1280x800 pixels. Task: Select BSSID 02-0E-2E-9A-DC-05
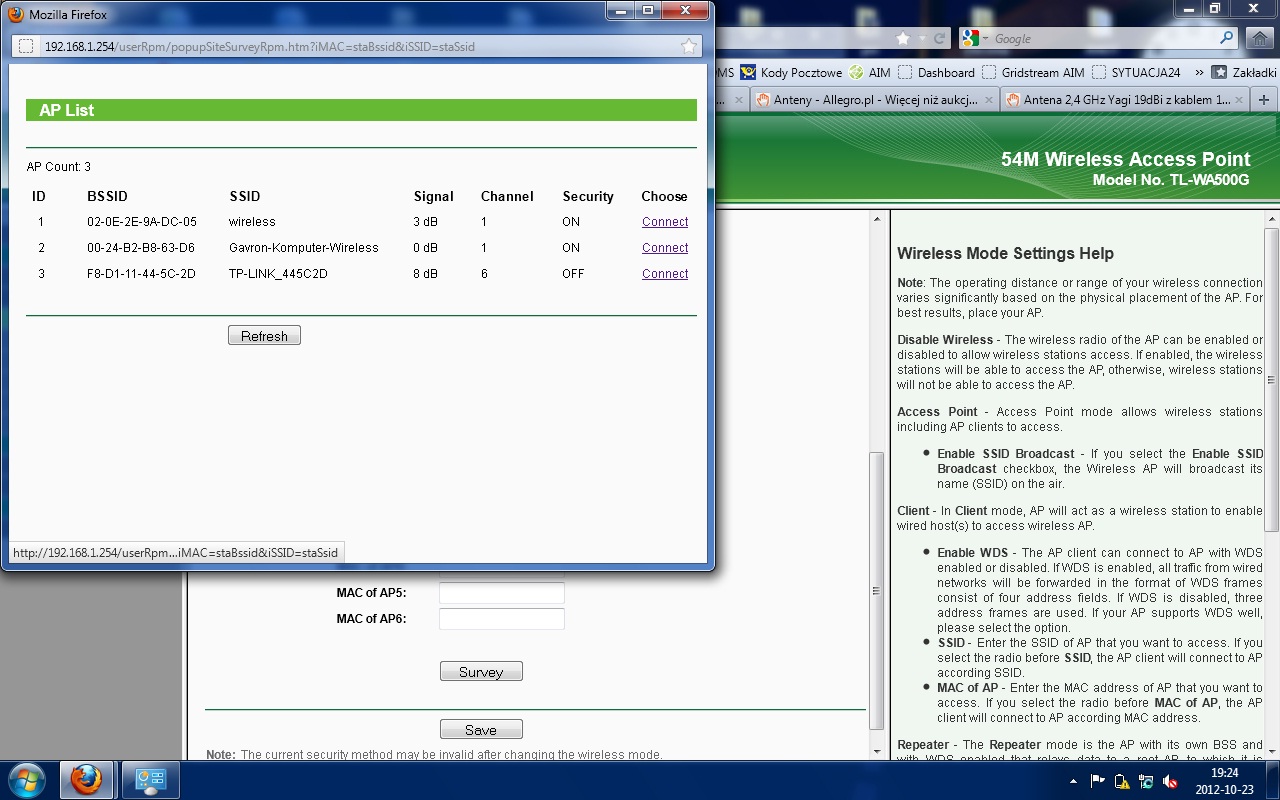point(142,222)
